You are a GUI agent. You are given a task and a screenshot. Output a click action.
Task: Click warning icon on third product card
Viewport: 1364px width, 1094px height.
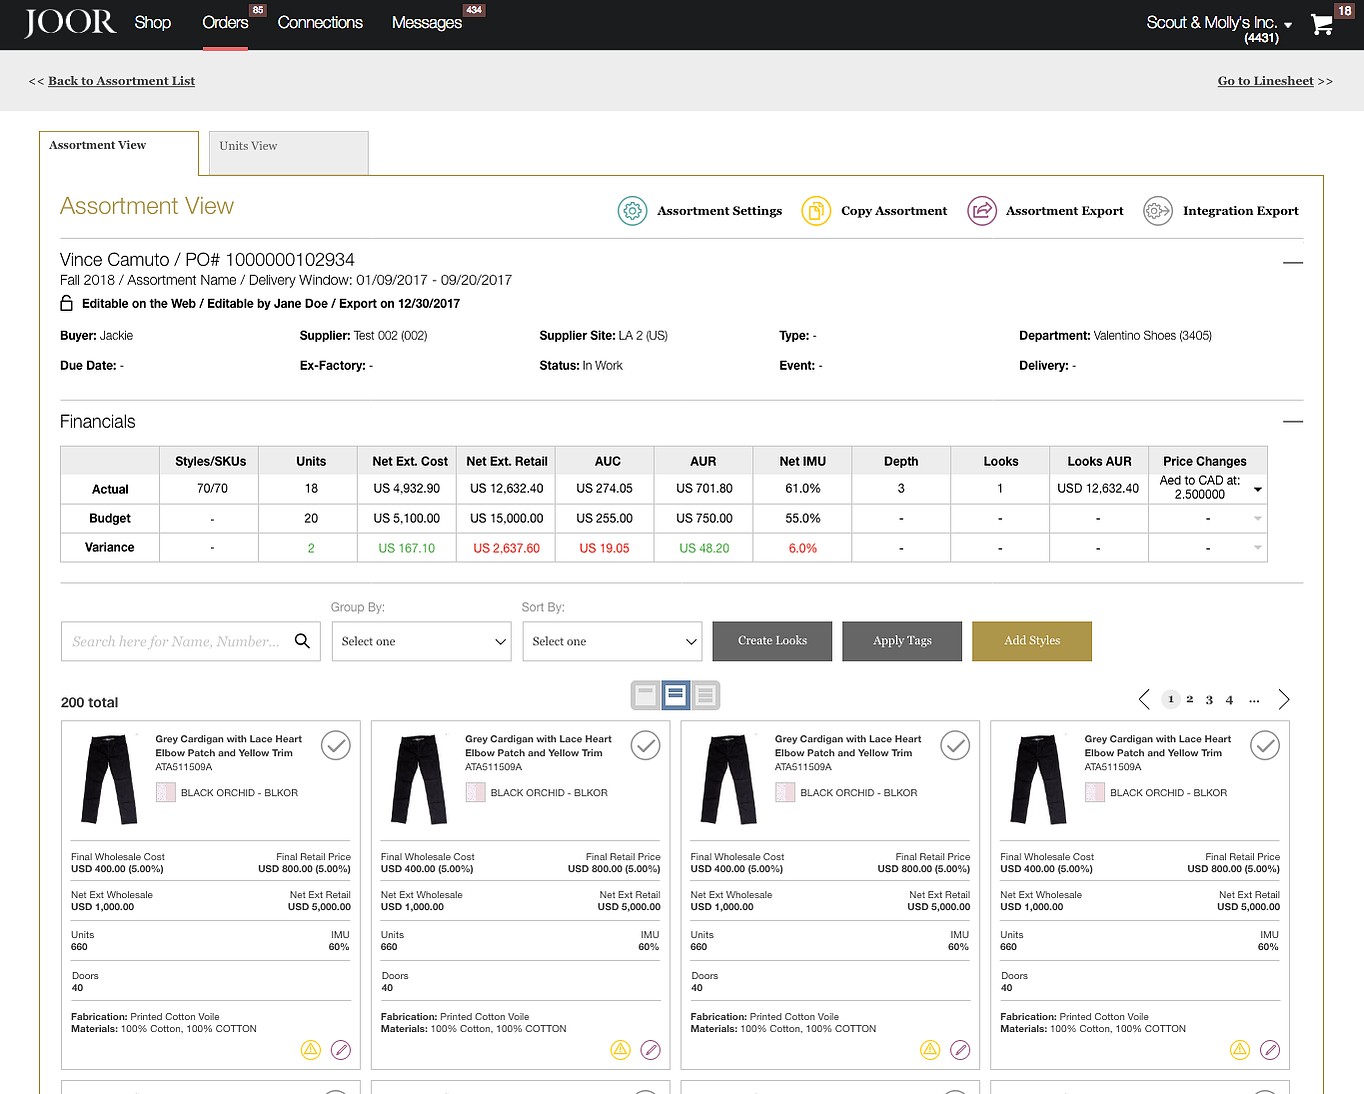[x=930, y=1049]
